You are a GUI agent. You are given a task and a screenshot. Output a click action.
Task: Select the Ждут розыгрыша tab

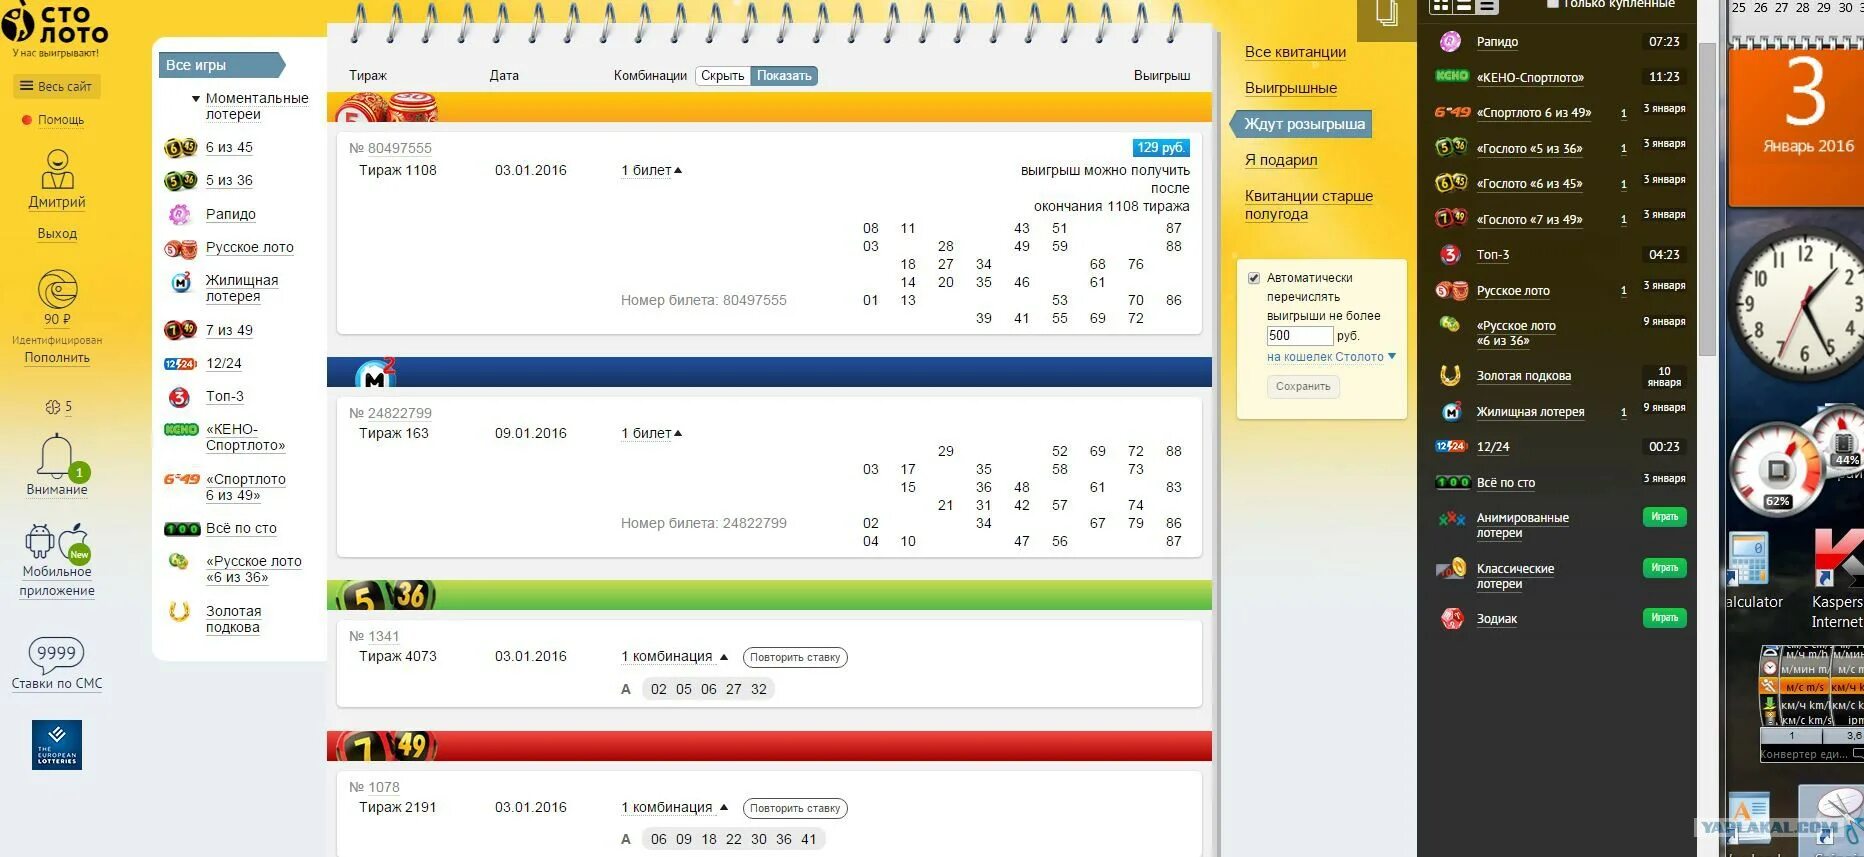point(1303,124)
